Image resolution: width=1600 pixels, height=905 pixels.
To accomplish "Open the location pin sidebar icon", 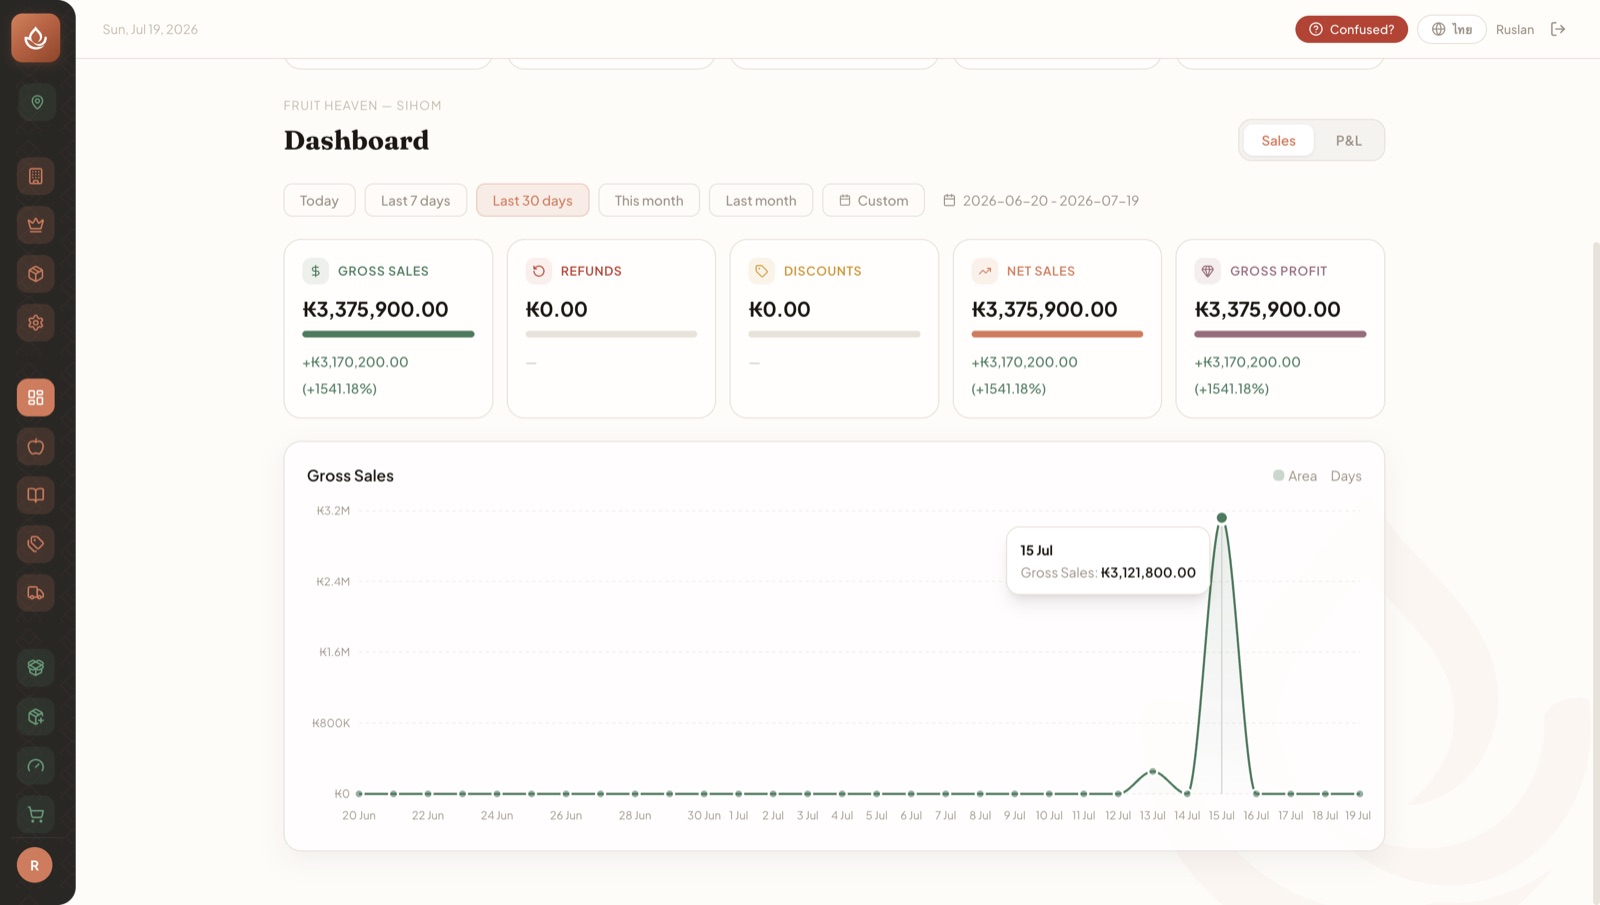I will click(36, 102).
